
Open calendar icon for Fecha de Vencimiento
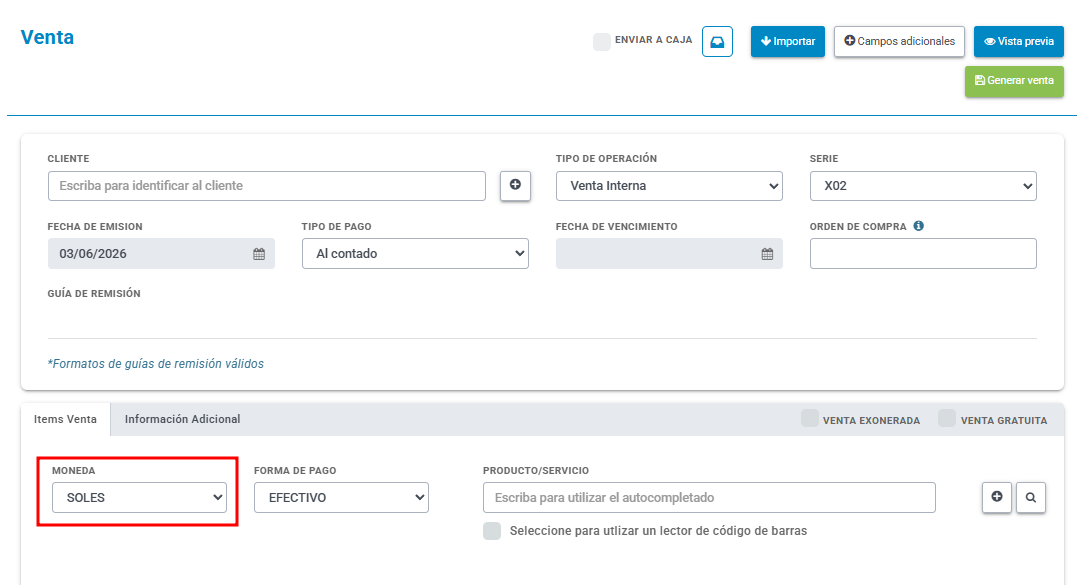pyautogui.click(x=767, y=254)
